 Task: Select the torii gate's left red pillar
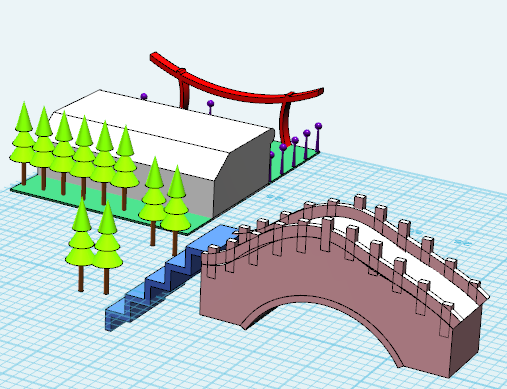(184, 90)
